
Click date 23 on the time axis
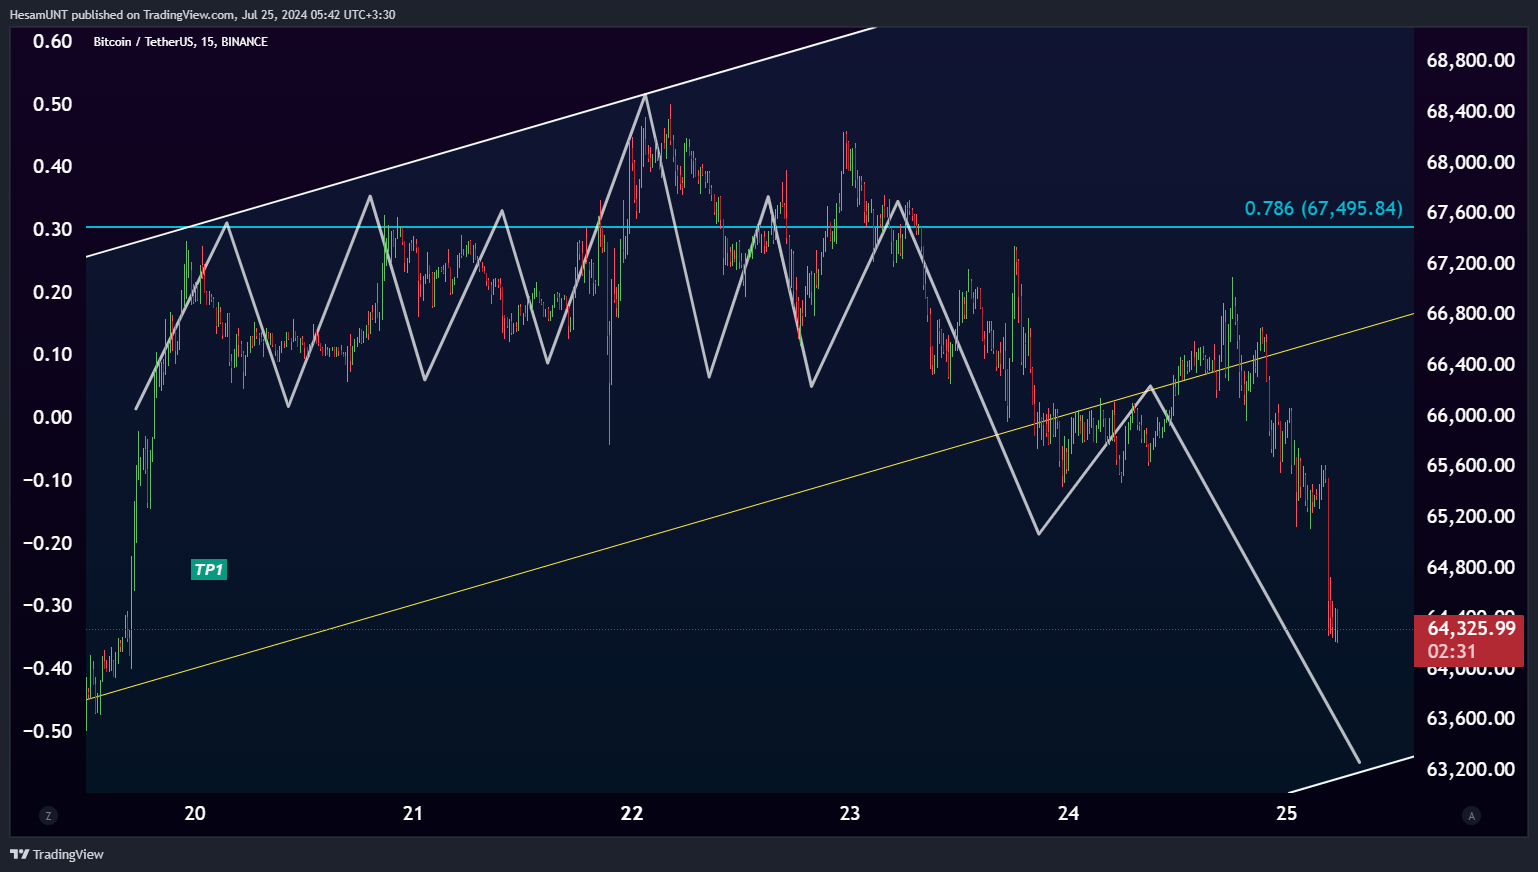coord(850,813)
